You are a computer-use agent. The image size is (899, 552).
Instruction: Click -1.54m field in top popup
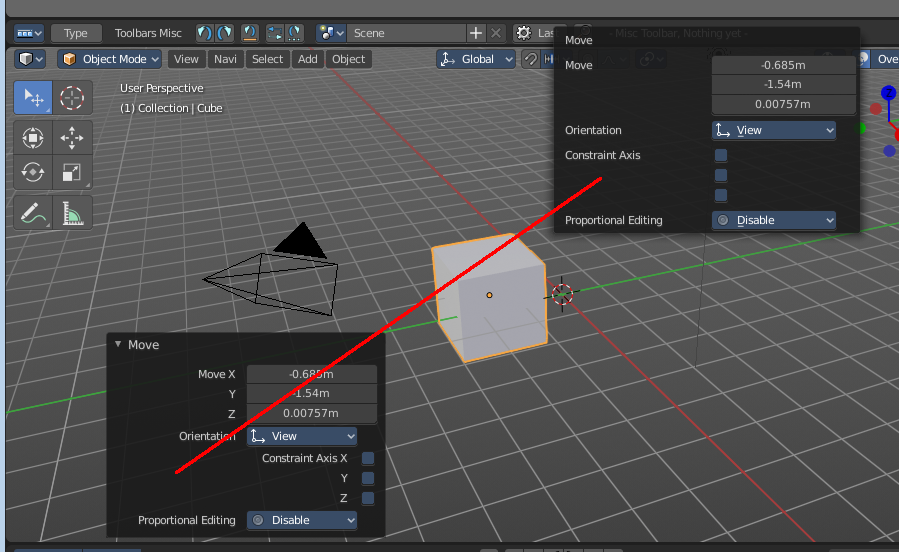pos(784,84)
